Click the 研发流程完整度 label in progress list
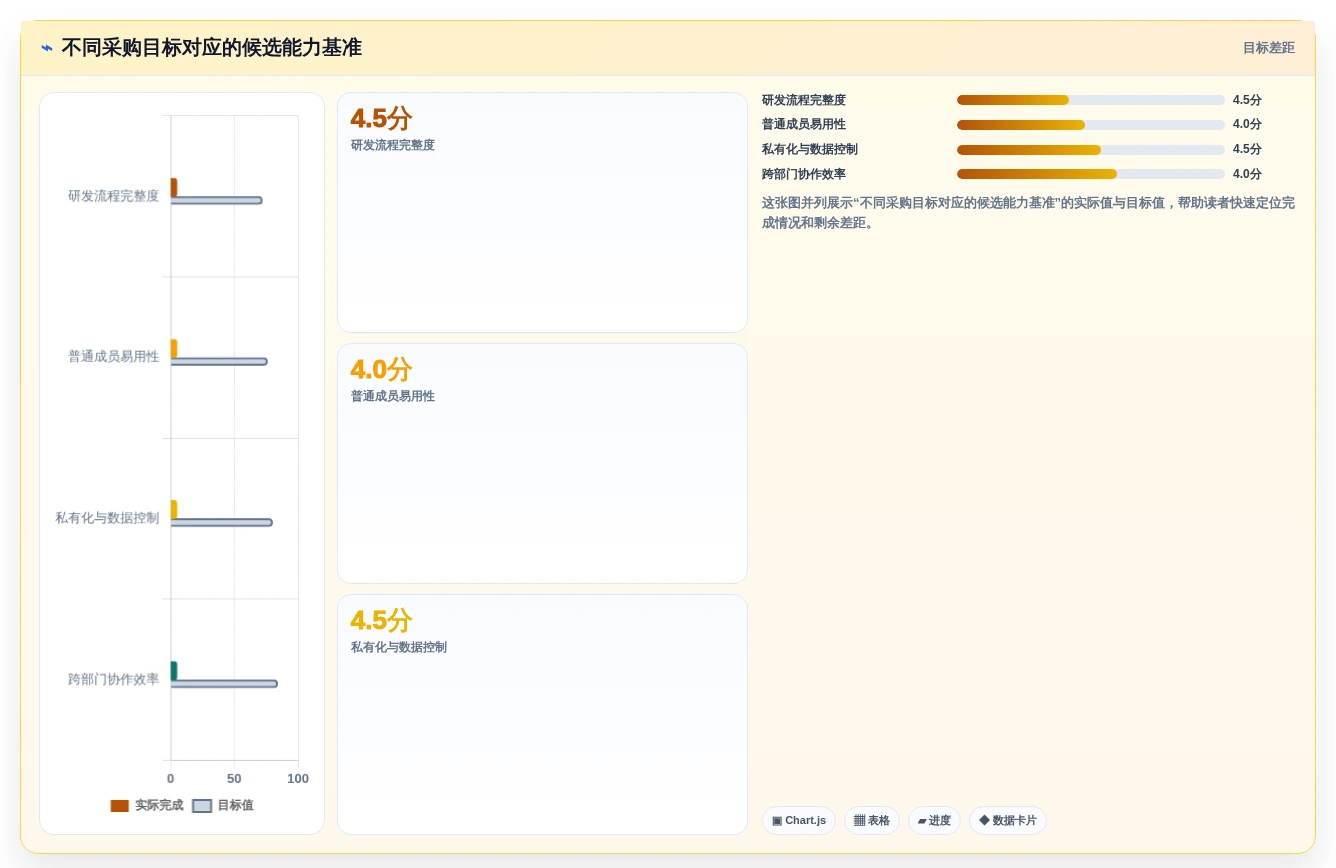 [804, 100]
